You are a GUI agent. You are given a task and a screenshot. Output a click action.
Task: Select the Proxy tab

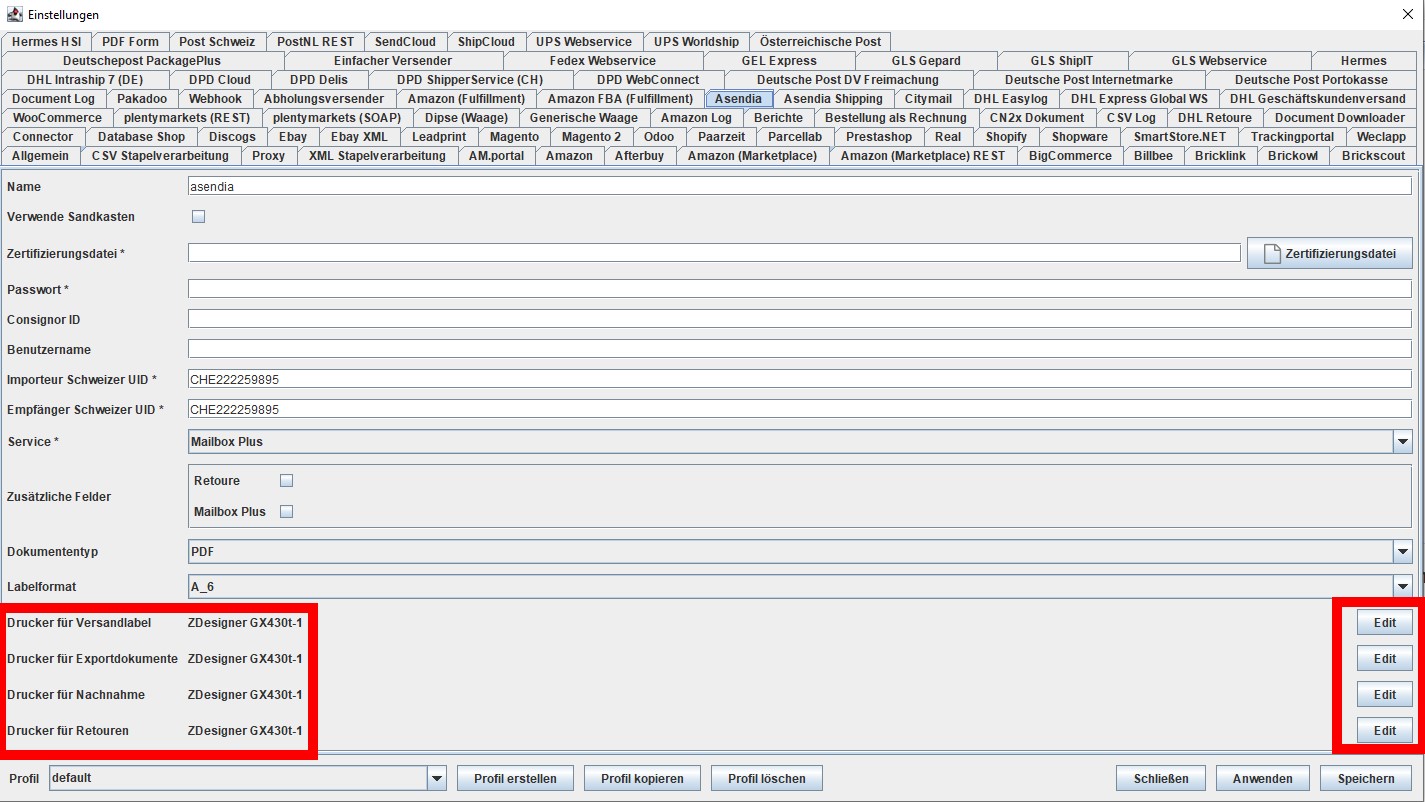[268, 156]
